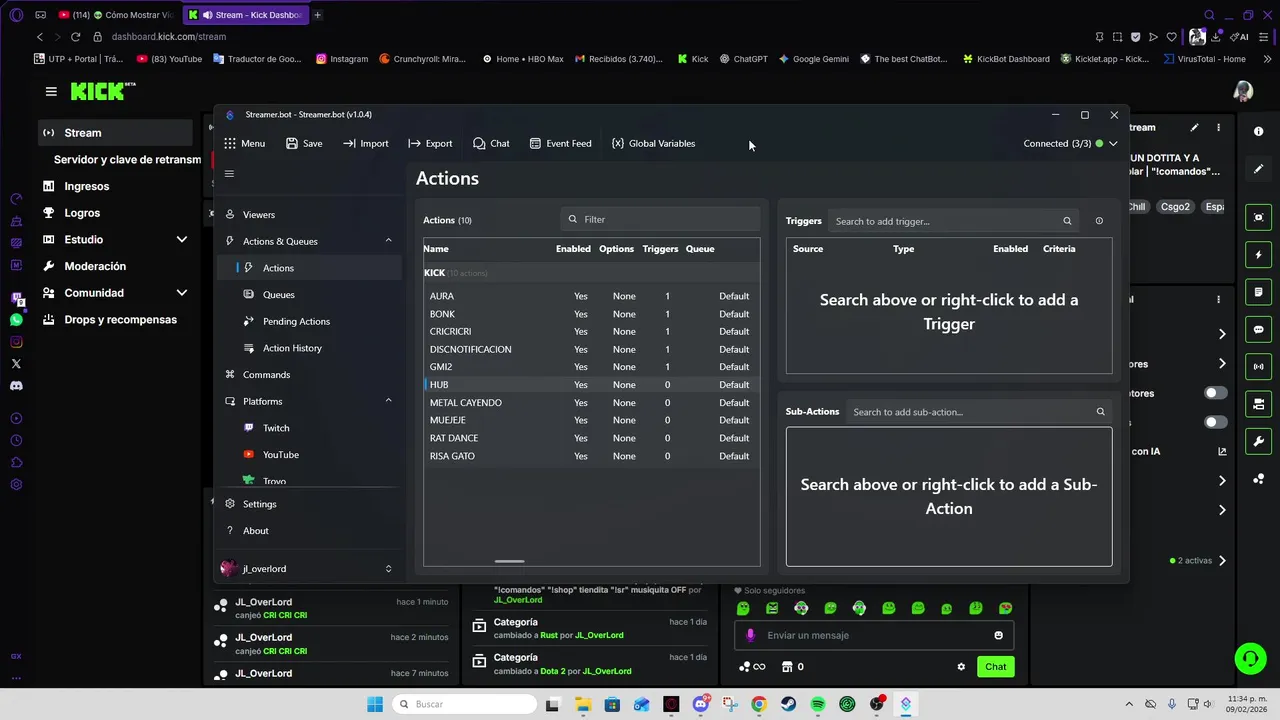The height and width of the screenshot is (720, 1280).
Task: Open the Chat window in Streamer.bot
Action: coord(491,143)
